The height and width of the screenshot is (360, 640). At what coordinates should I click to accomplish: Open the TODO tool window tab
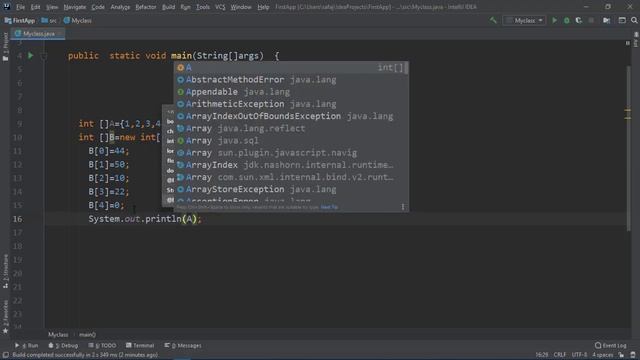[x=102, y=345]
